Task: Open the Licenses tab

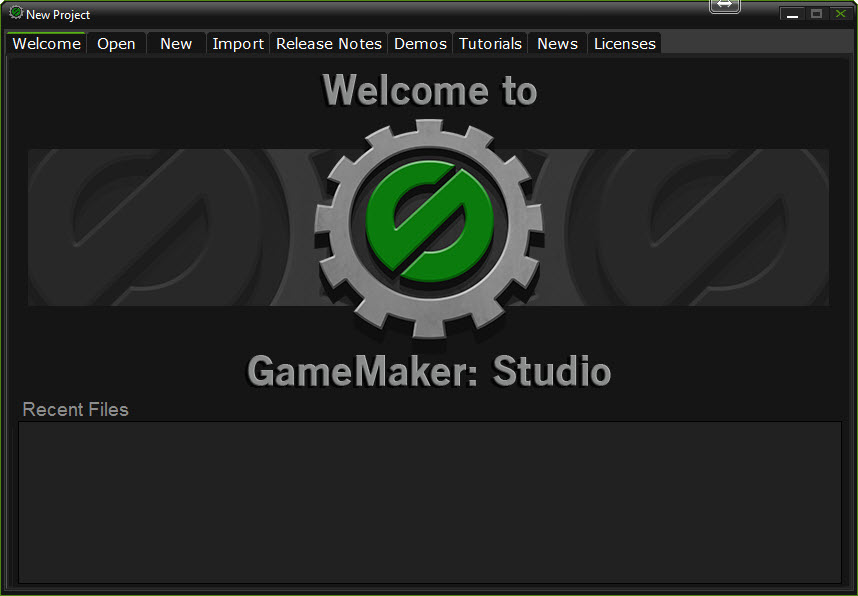Action: (625, 44)
